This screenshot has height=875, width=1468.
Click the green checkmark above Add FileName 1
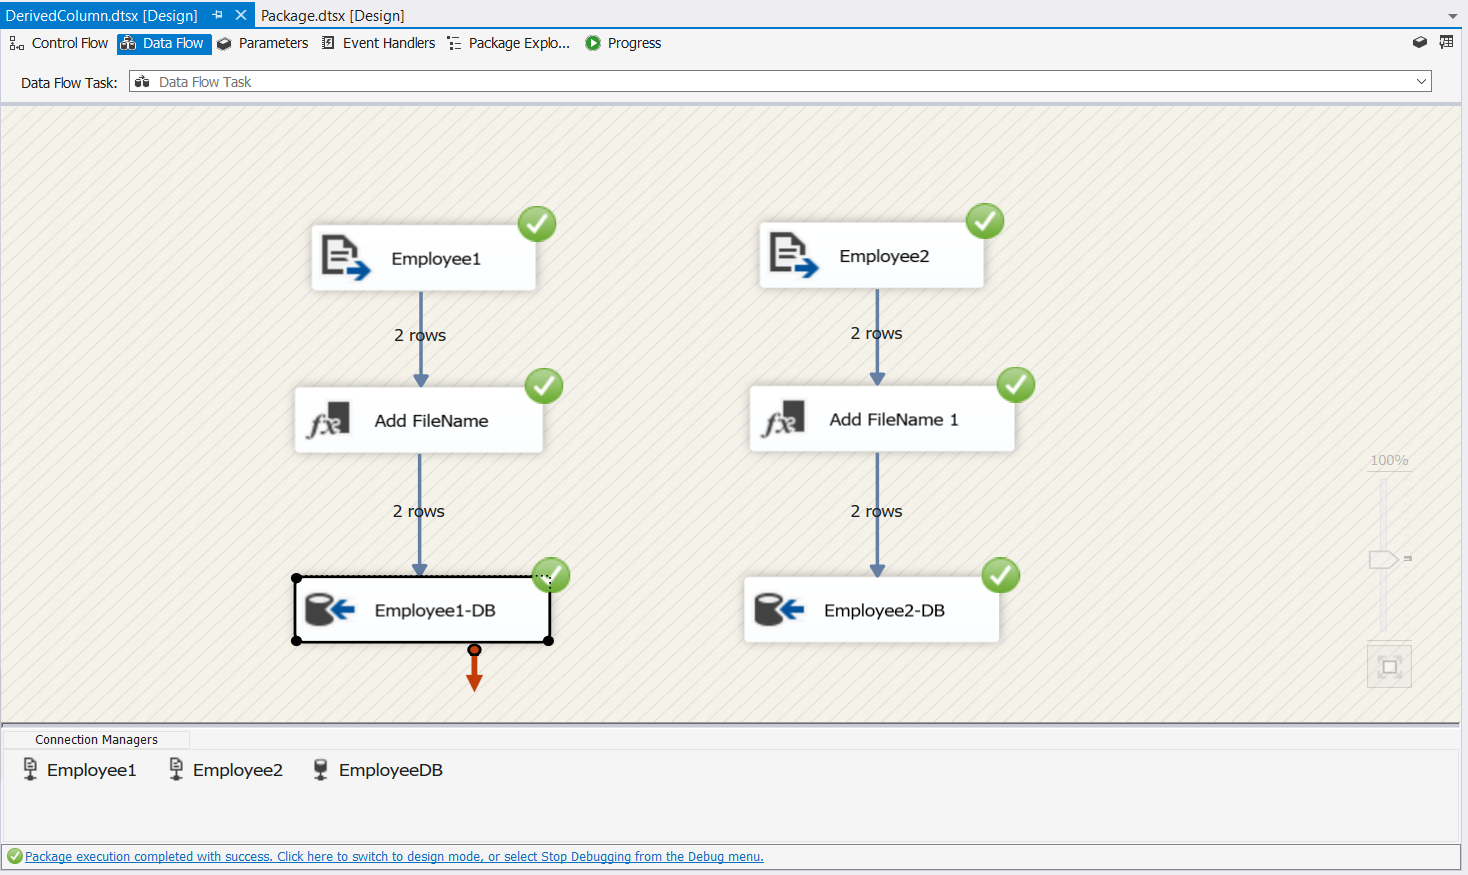click(x=1016, y=385)
